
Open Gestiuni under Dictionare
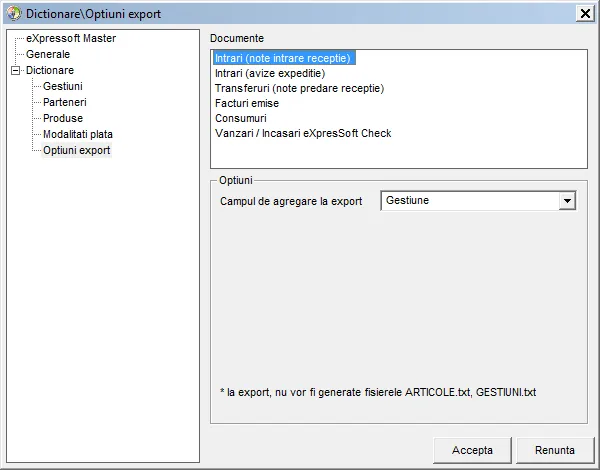[x=63, y=86]
